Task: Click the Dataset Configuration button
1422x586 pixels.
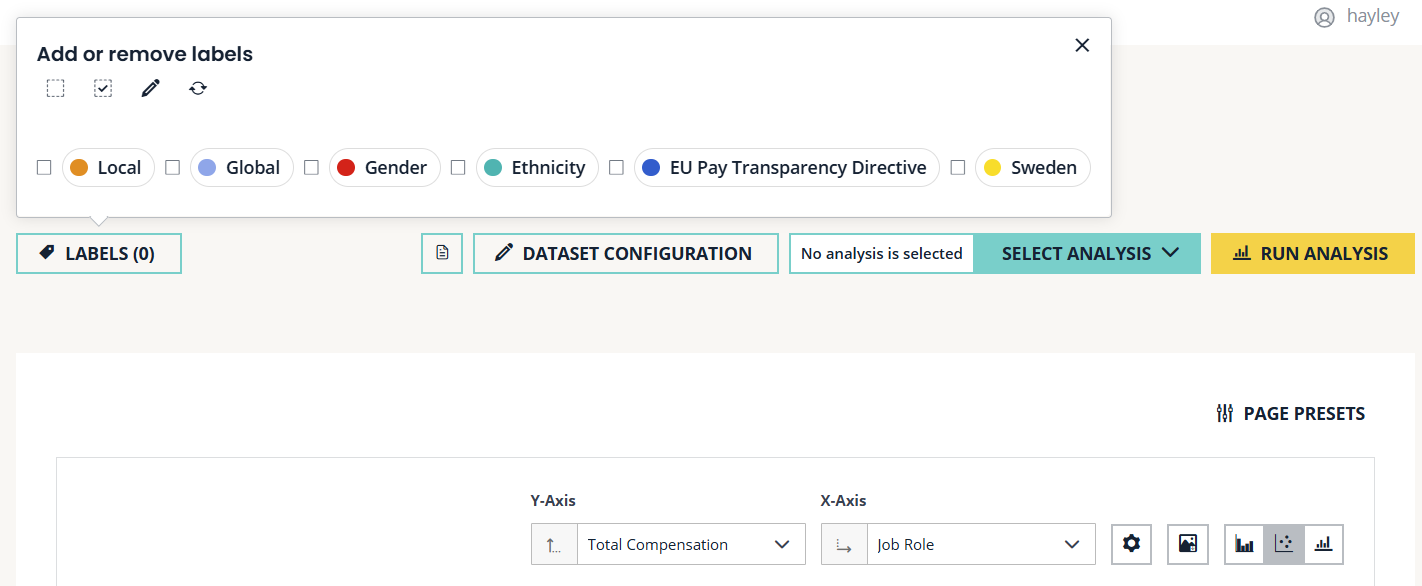Action: 625,254
